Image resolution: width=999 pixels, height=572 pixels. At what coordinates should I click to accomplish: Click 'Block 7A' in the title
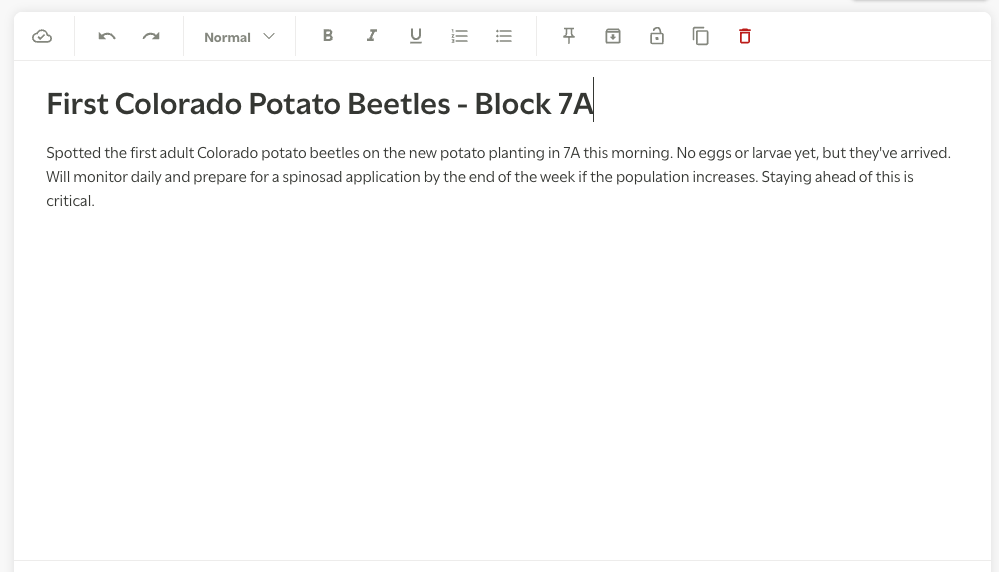(x=533, y=104)
